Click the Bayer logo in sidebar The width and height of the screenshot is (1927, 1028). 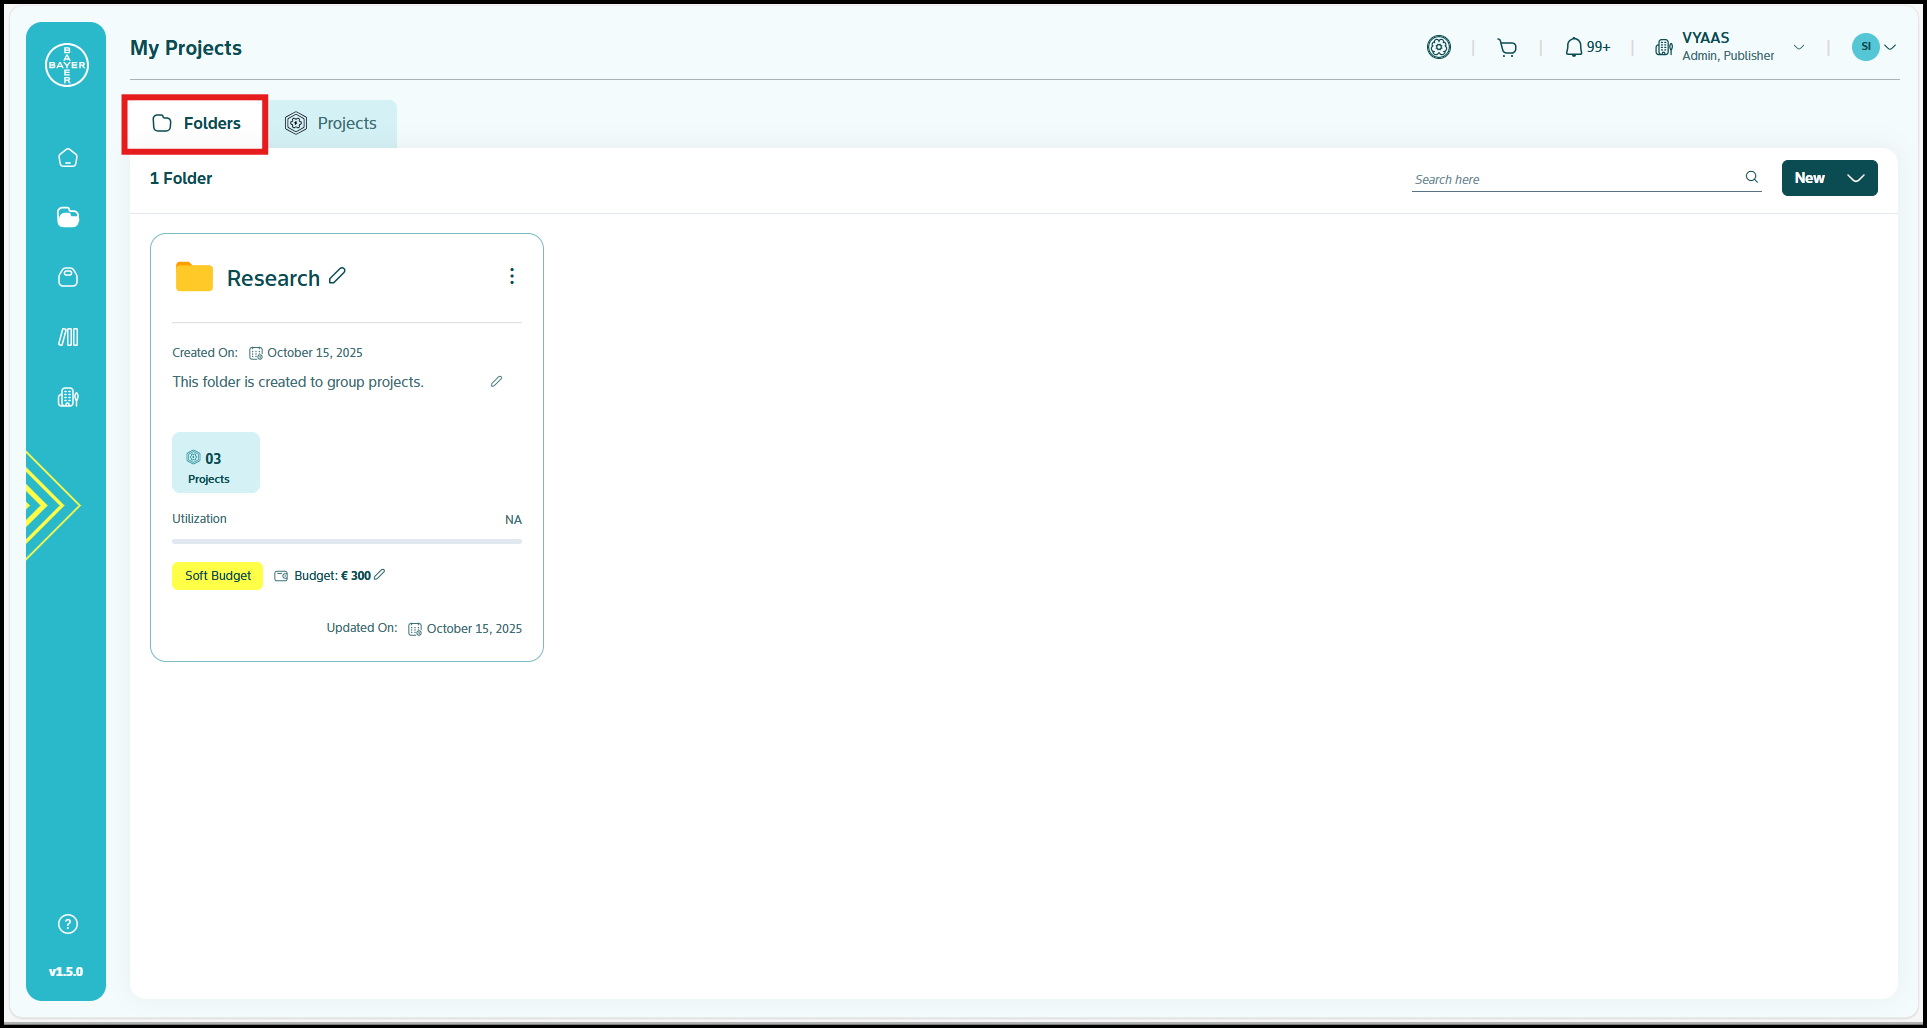[67, 65]
